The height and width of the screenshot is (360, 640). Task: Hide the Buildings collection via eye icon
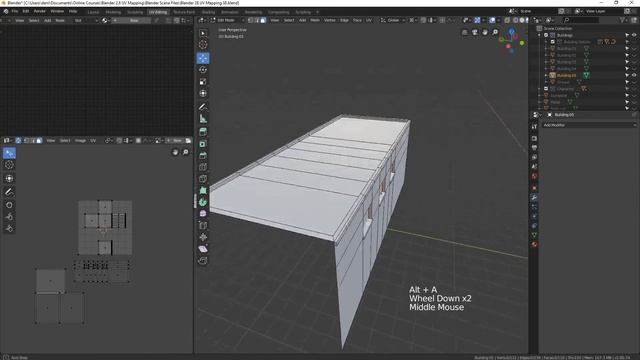pos(634,35)
